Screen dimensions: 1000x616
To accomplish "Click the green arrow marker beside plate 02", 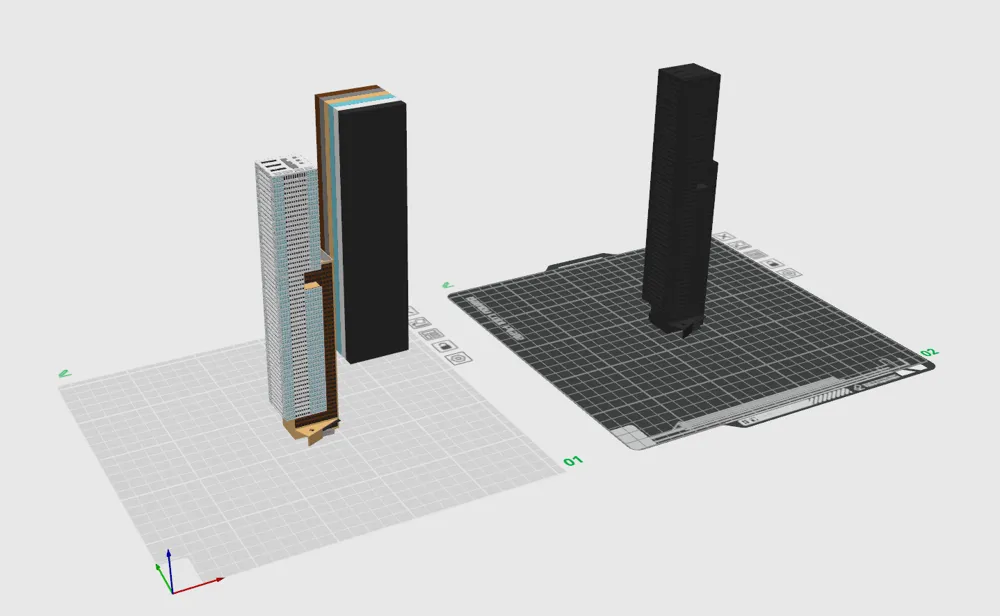I will pyautogui.click(x=447, y=283).
